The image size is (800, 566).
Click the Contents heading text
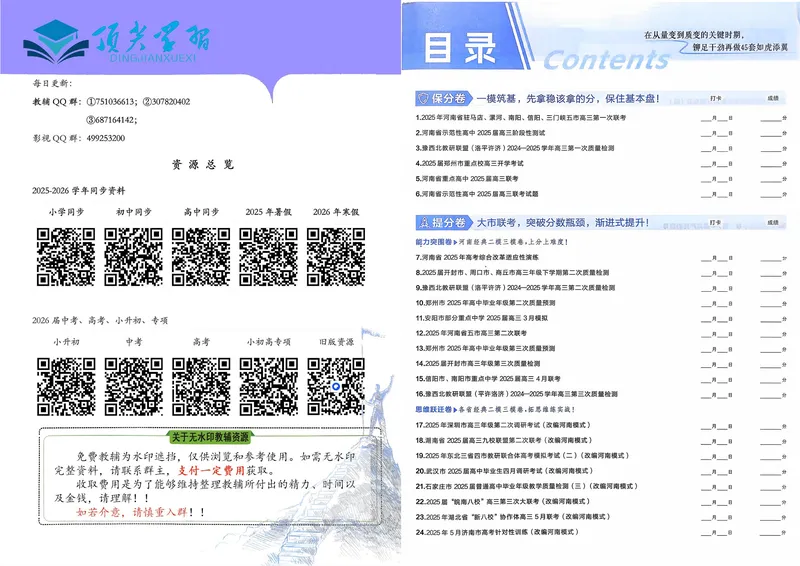tap(606, 60)
